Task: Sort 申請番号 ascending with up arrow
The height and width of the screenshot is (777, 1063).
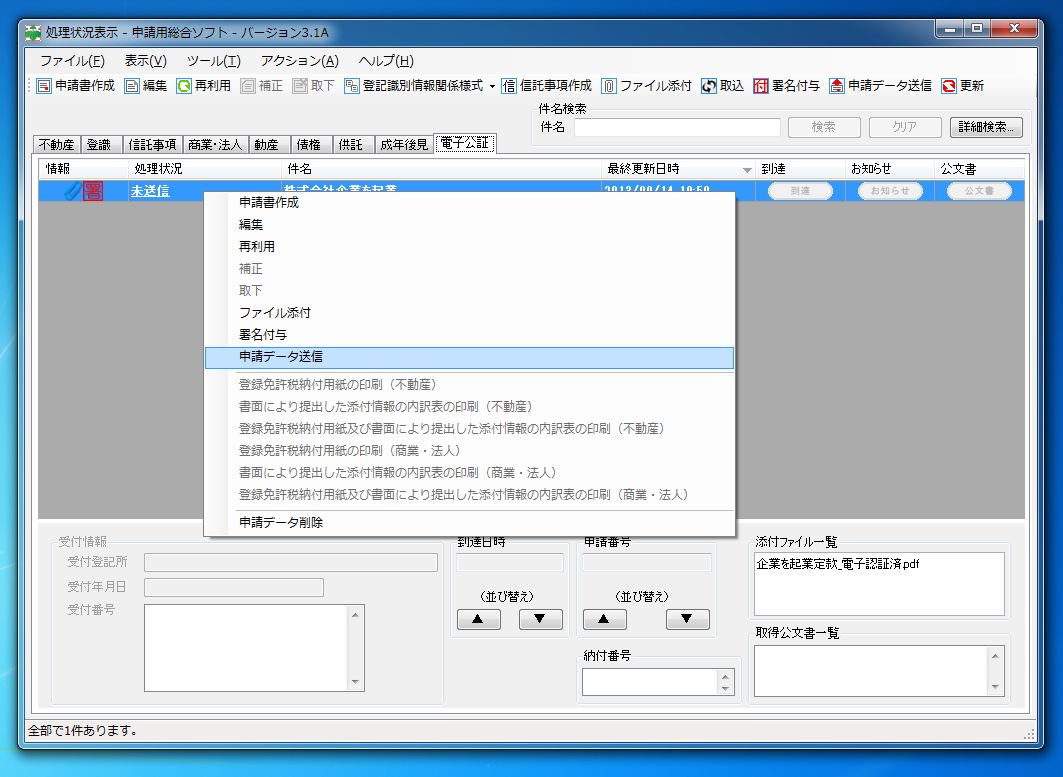Action: click(605, 619)
